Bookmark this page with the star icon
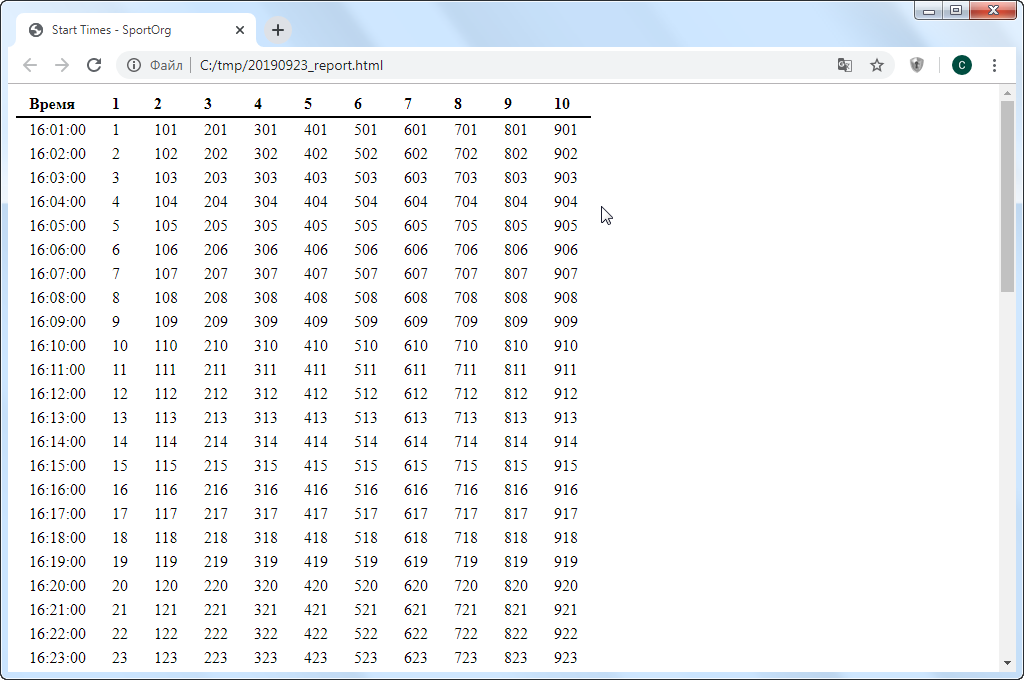 click(877, 65)
